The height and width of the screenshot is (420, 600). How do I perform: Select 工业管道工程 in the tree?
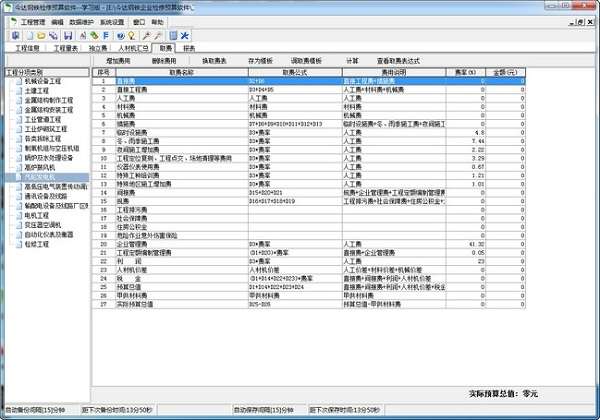tap(43, 119)
